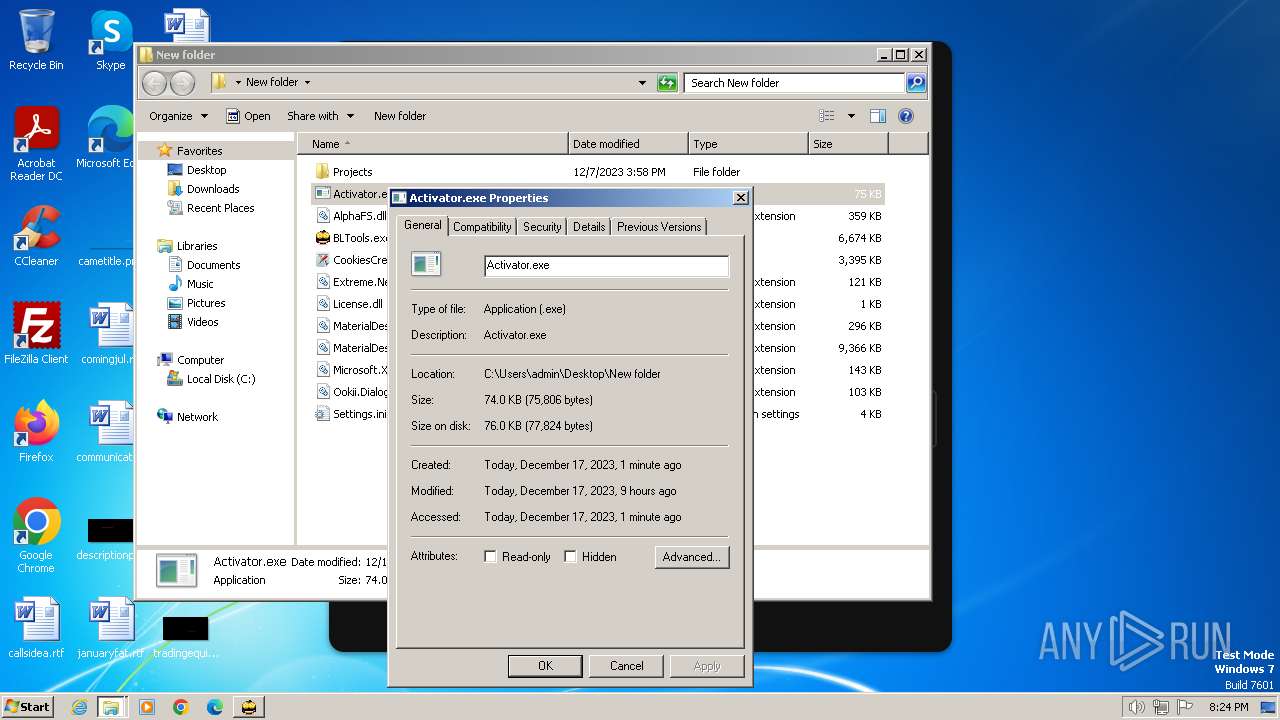Click Cancel in the Properties dialog

click(x=627, y=666)
